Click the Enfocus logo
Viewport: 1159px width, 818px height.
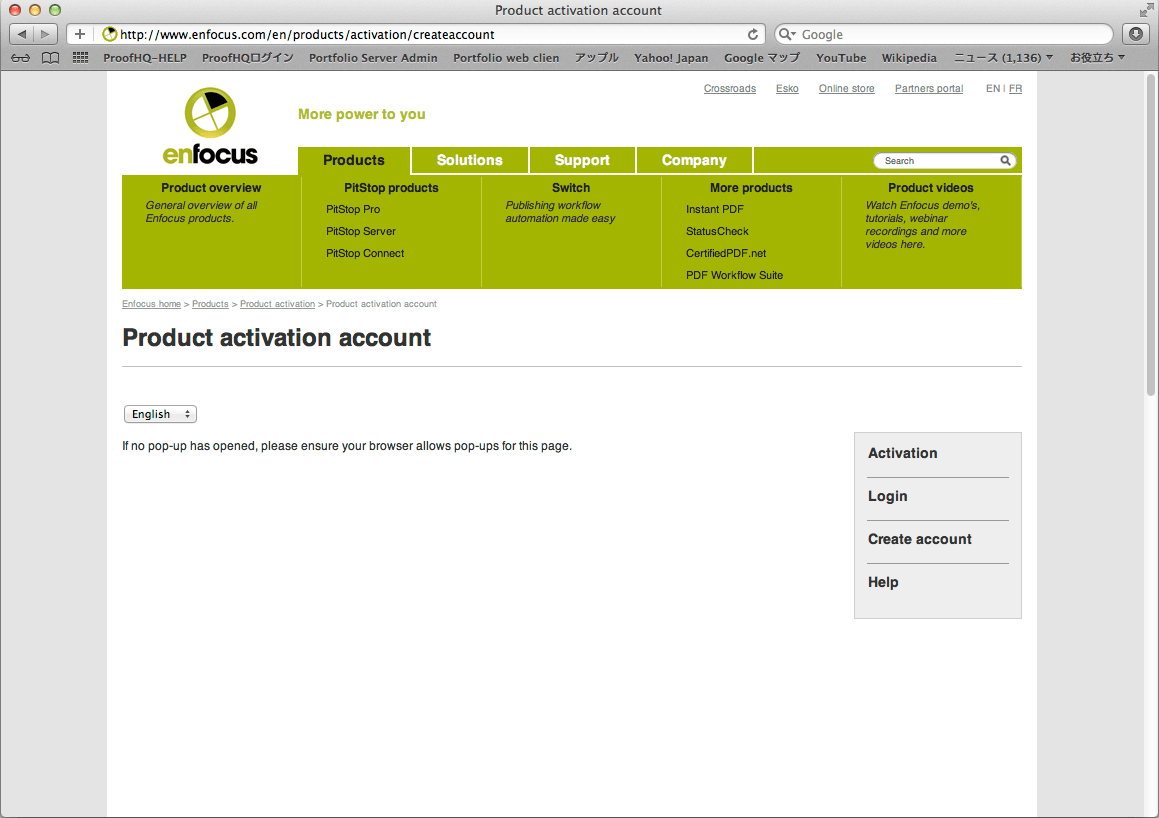210,126
